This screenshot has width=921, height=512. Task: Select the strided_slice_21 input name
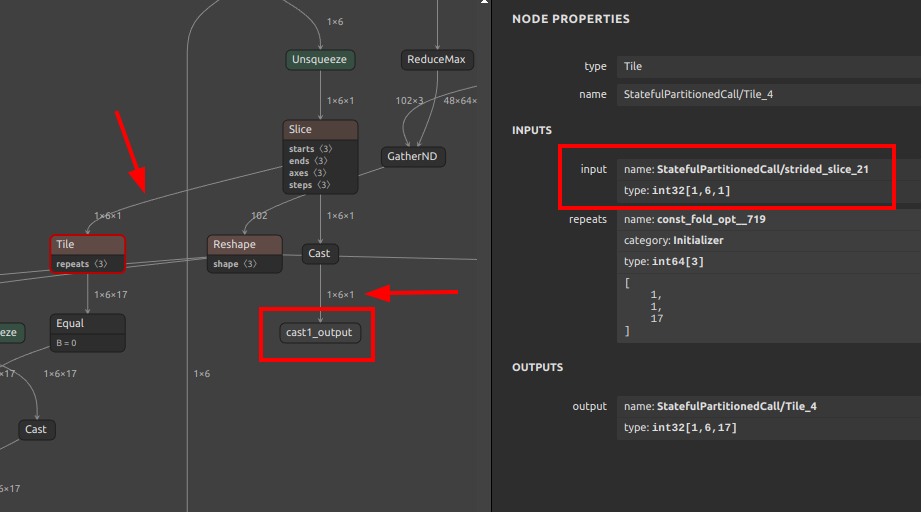click(762, 170)
